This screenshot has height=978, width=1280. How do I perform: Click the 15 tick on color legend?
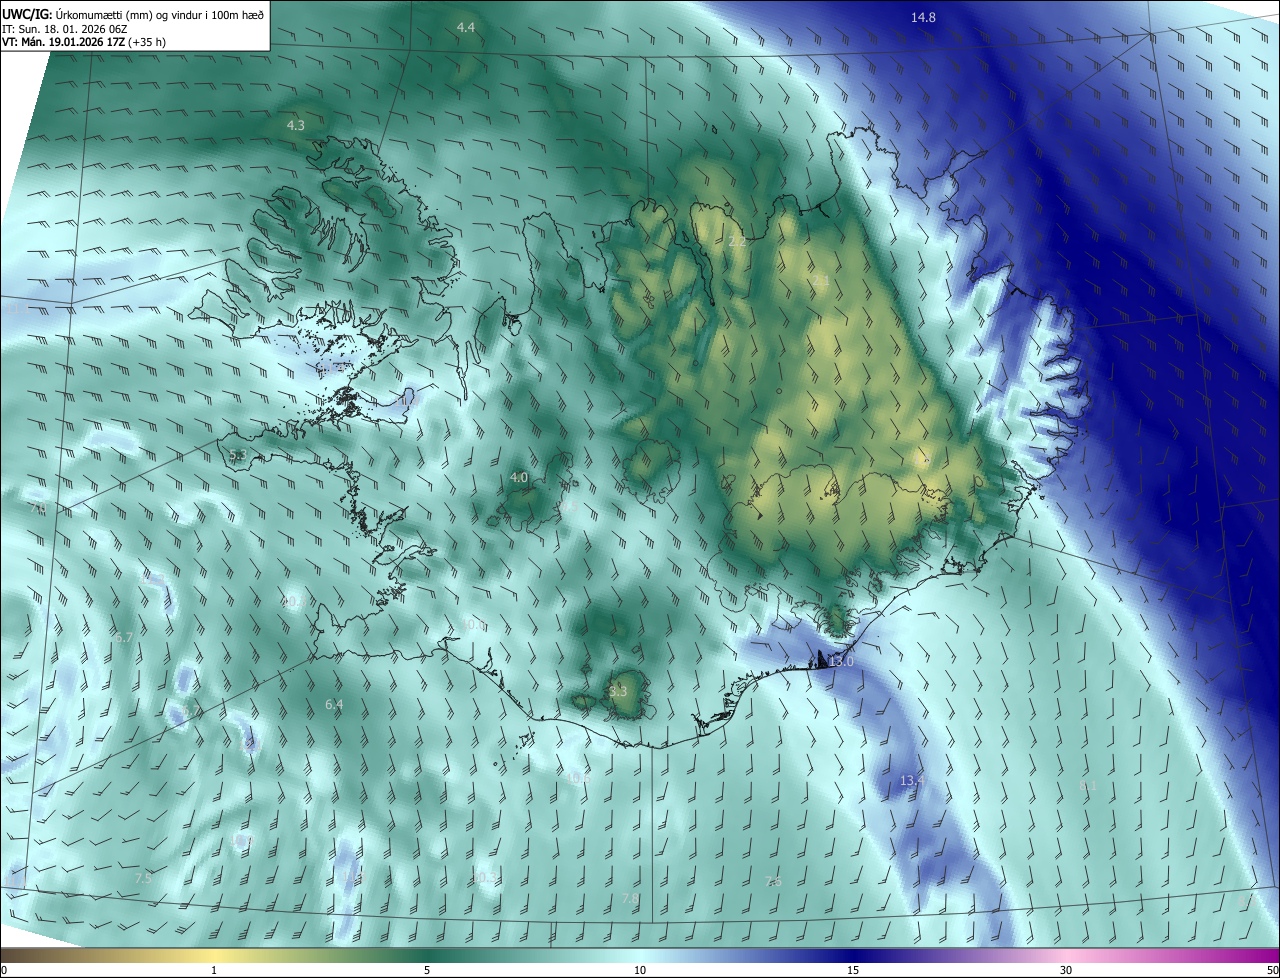tap(853, 971)
